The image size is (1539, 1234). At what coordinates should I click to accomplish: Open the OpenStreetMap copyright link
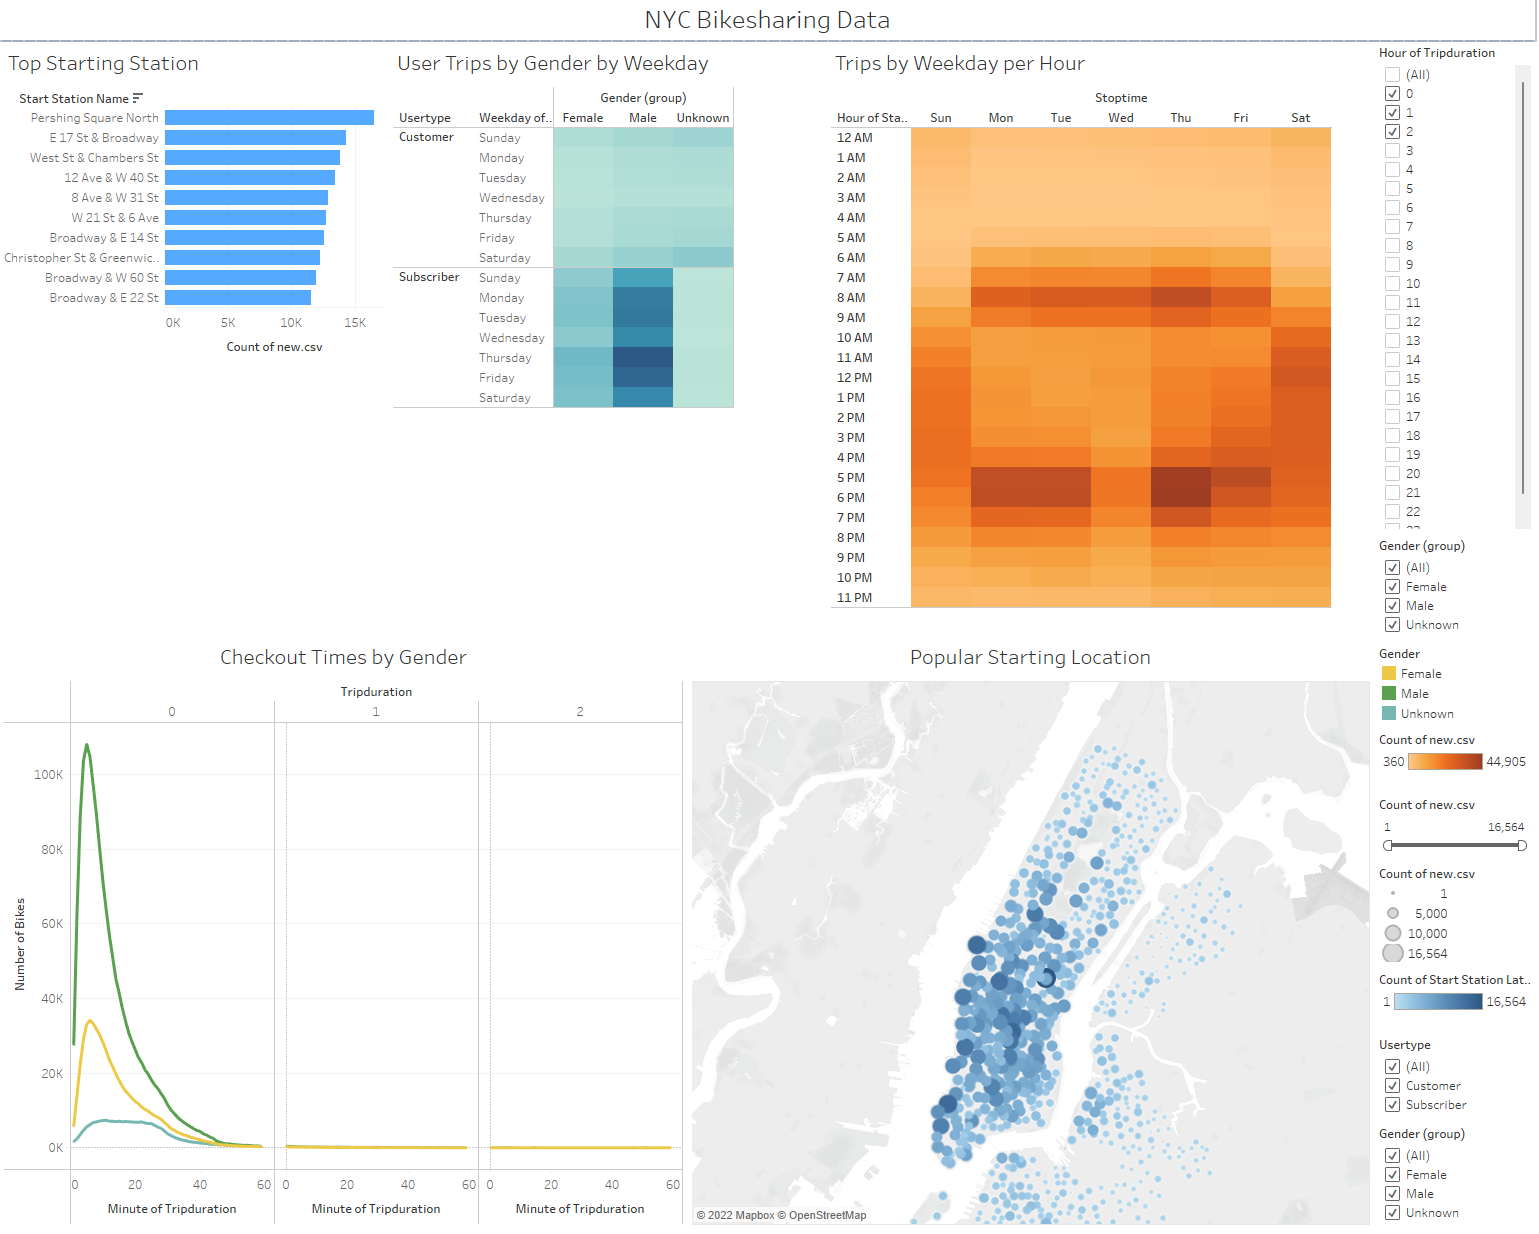click(x=827, y=1215)
